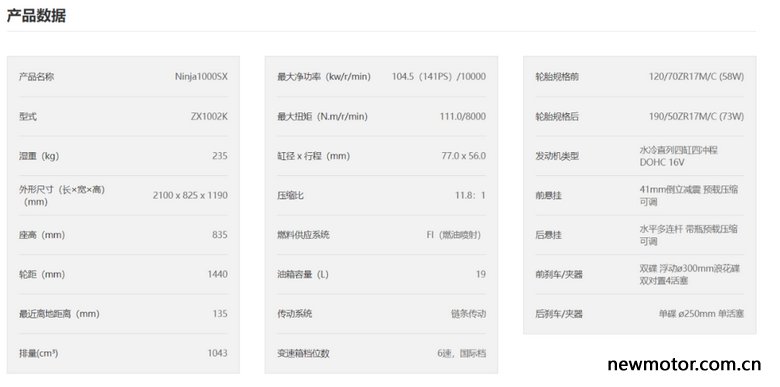780x387 pixels.
Task: Select the 1440 wheelbase value
Action: (x=217, y=274)
